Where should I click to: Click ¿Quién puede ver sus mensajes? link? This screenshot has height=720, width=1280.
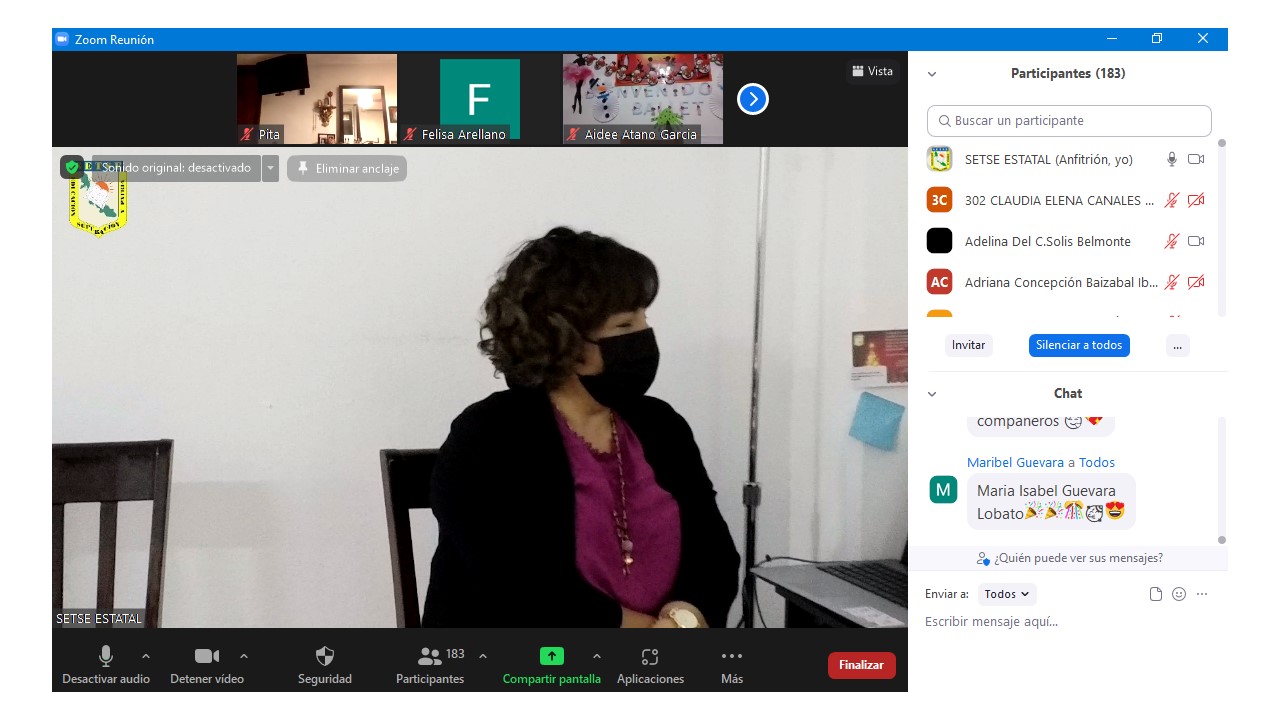pyautogui.click(x=1069, y=558)
